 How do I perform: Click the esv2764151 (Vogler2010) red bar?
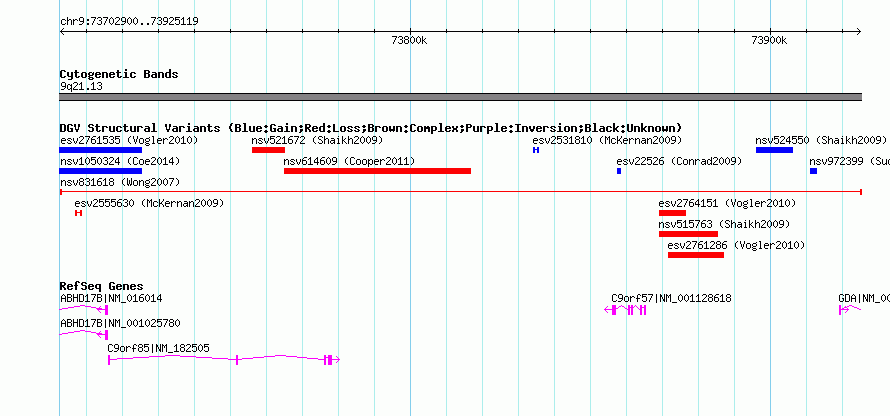pos(673,213)
